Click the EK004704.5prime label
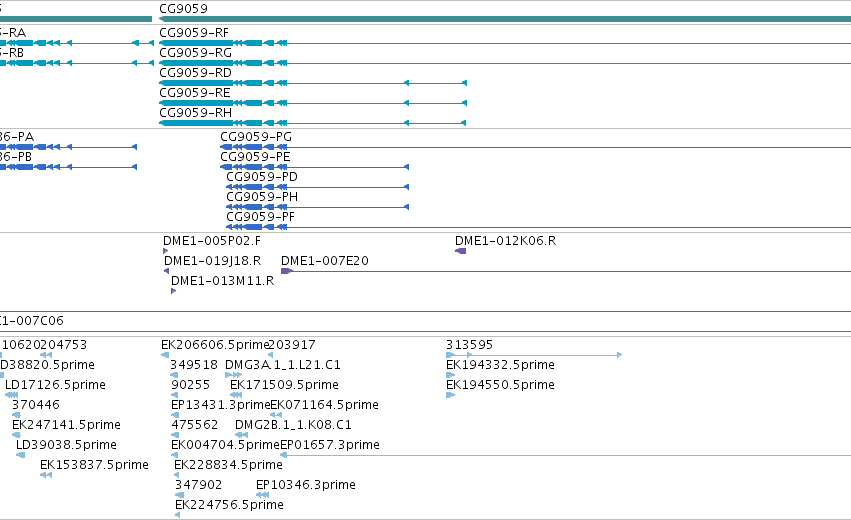 point(225,445)
